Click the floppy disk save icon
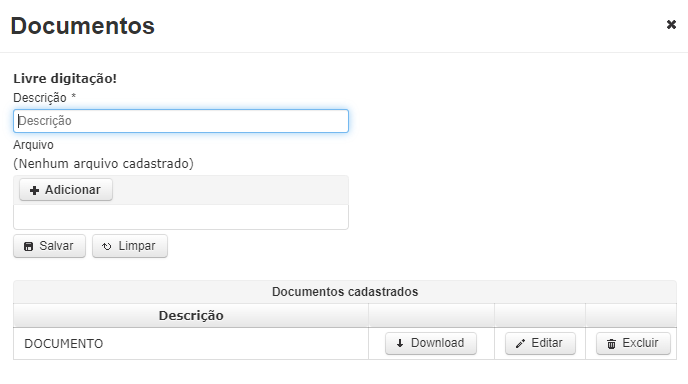688x384 pixels. tap(29, 246)
